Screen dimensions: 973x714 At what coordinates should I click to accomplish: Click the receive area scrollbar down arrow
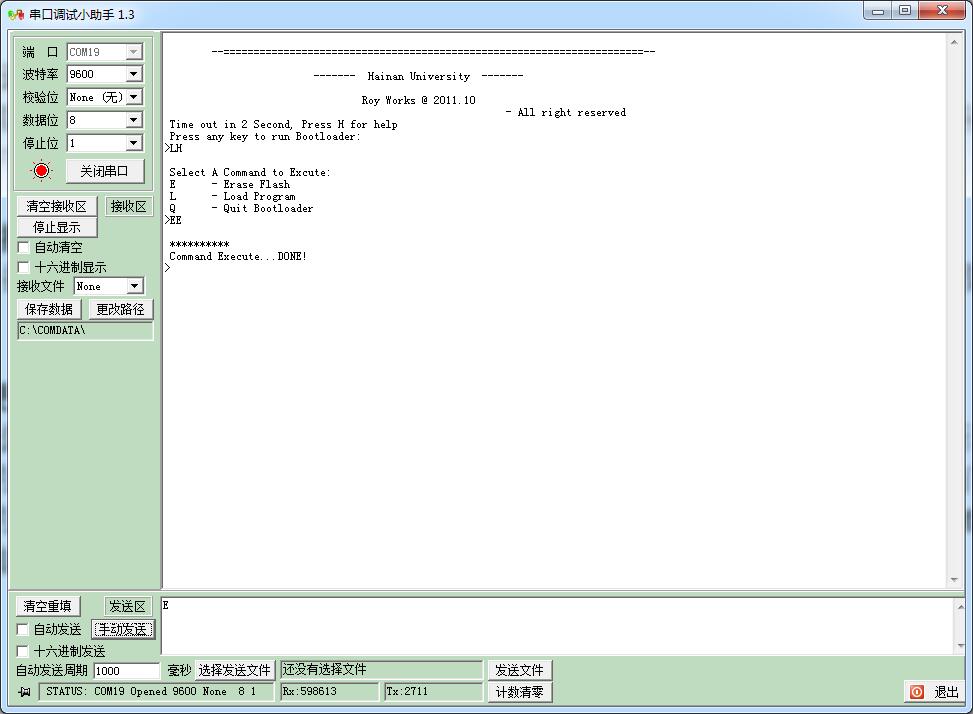click(954, 579)
